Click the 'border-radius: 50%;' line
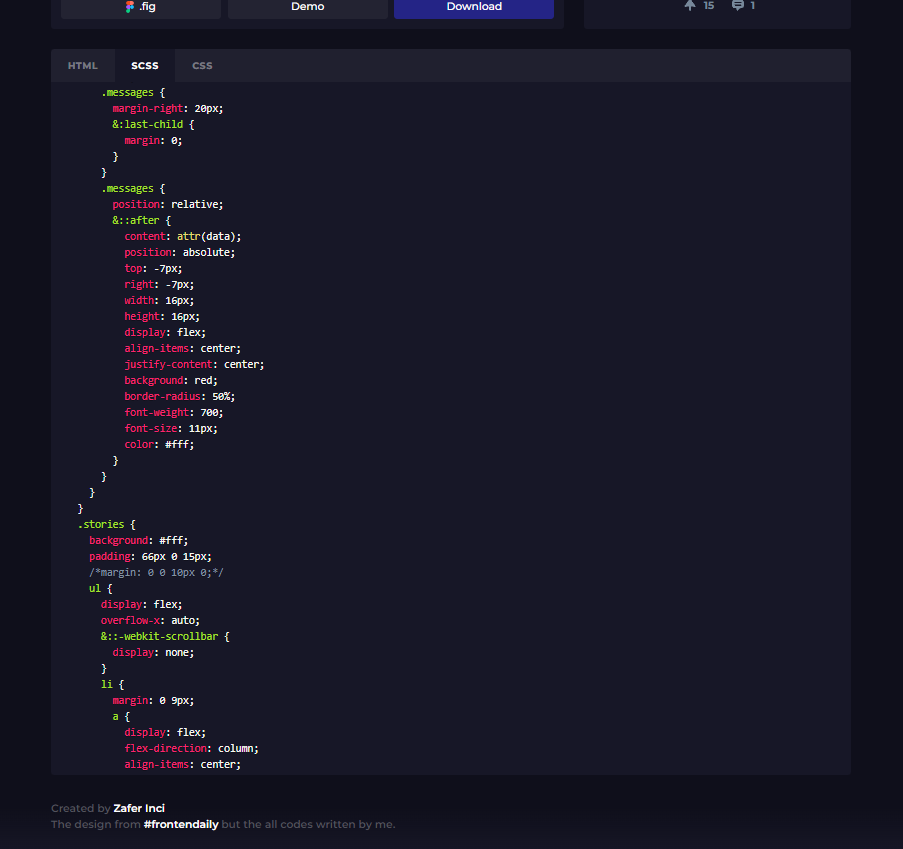Screen dimensions: 903x849 coord(180,396)
